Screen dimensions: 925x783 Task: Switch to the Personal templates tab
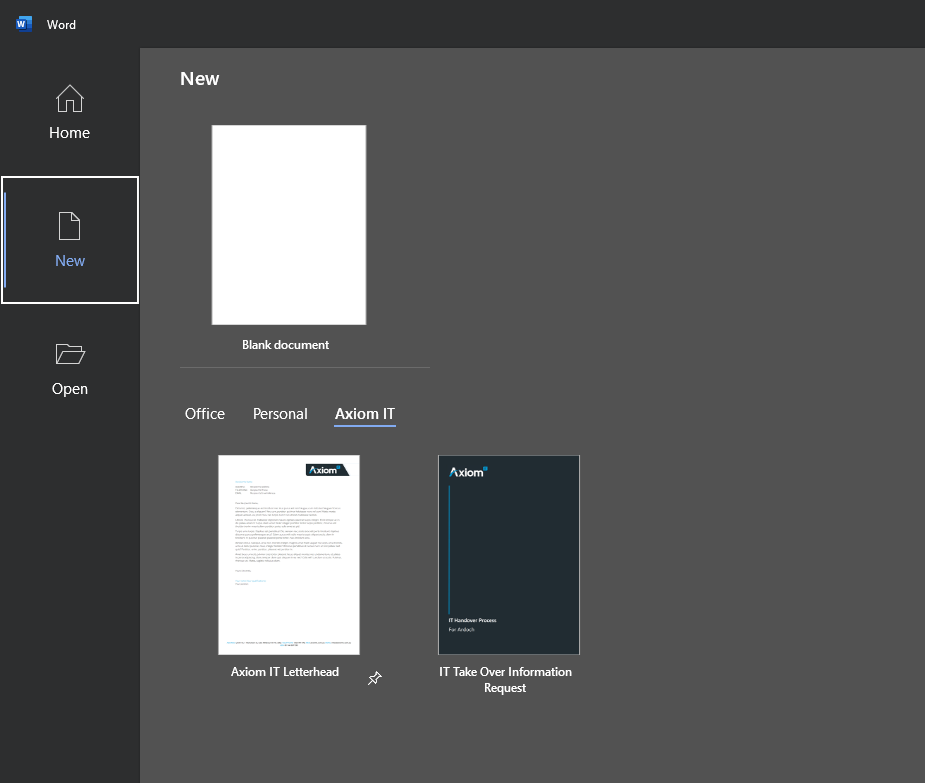pyautogui.click(x=280, y=414)
